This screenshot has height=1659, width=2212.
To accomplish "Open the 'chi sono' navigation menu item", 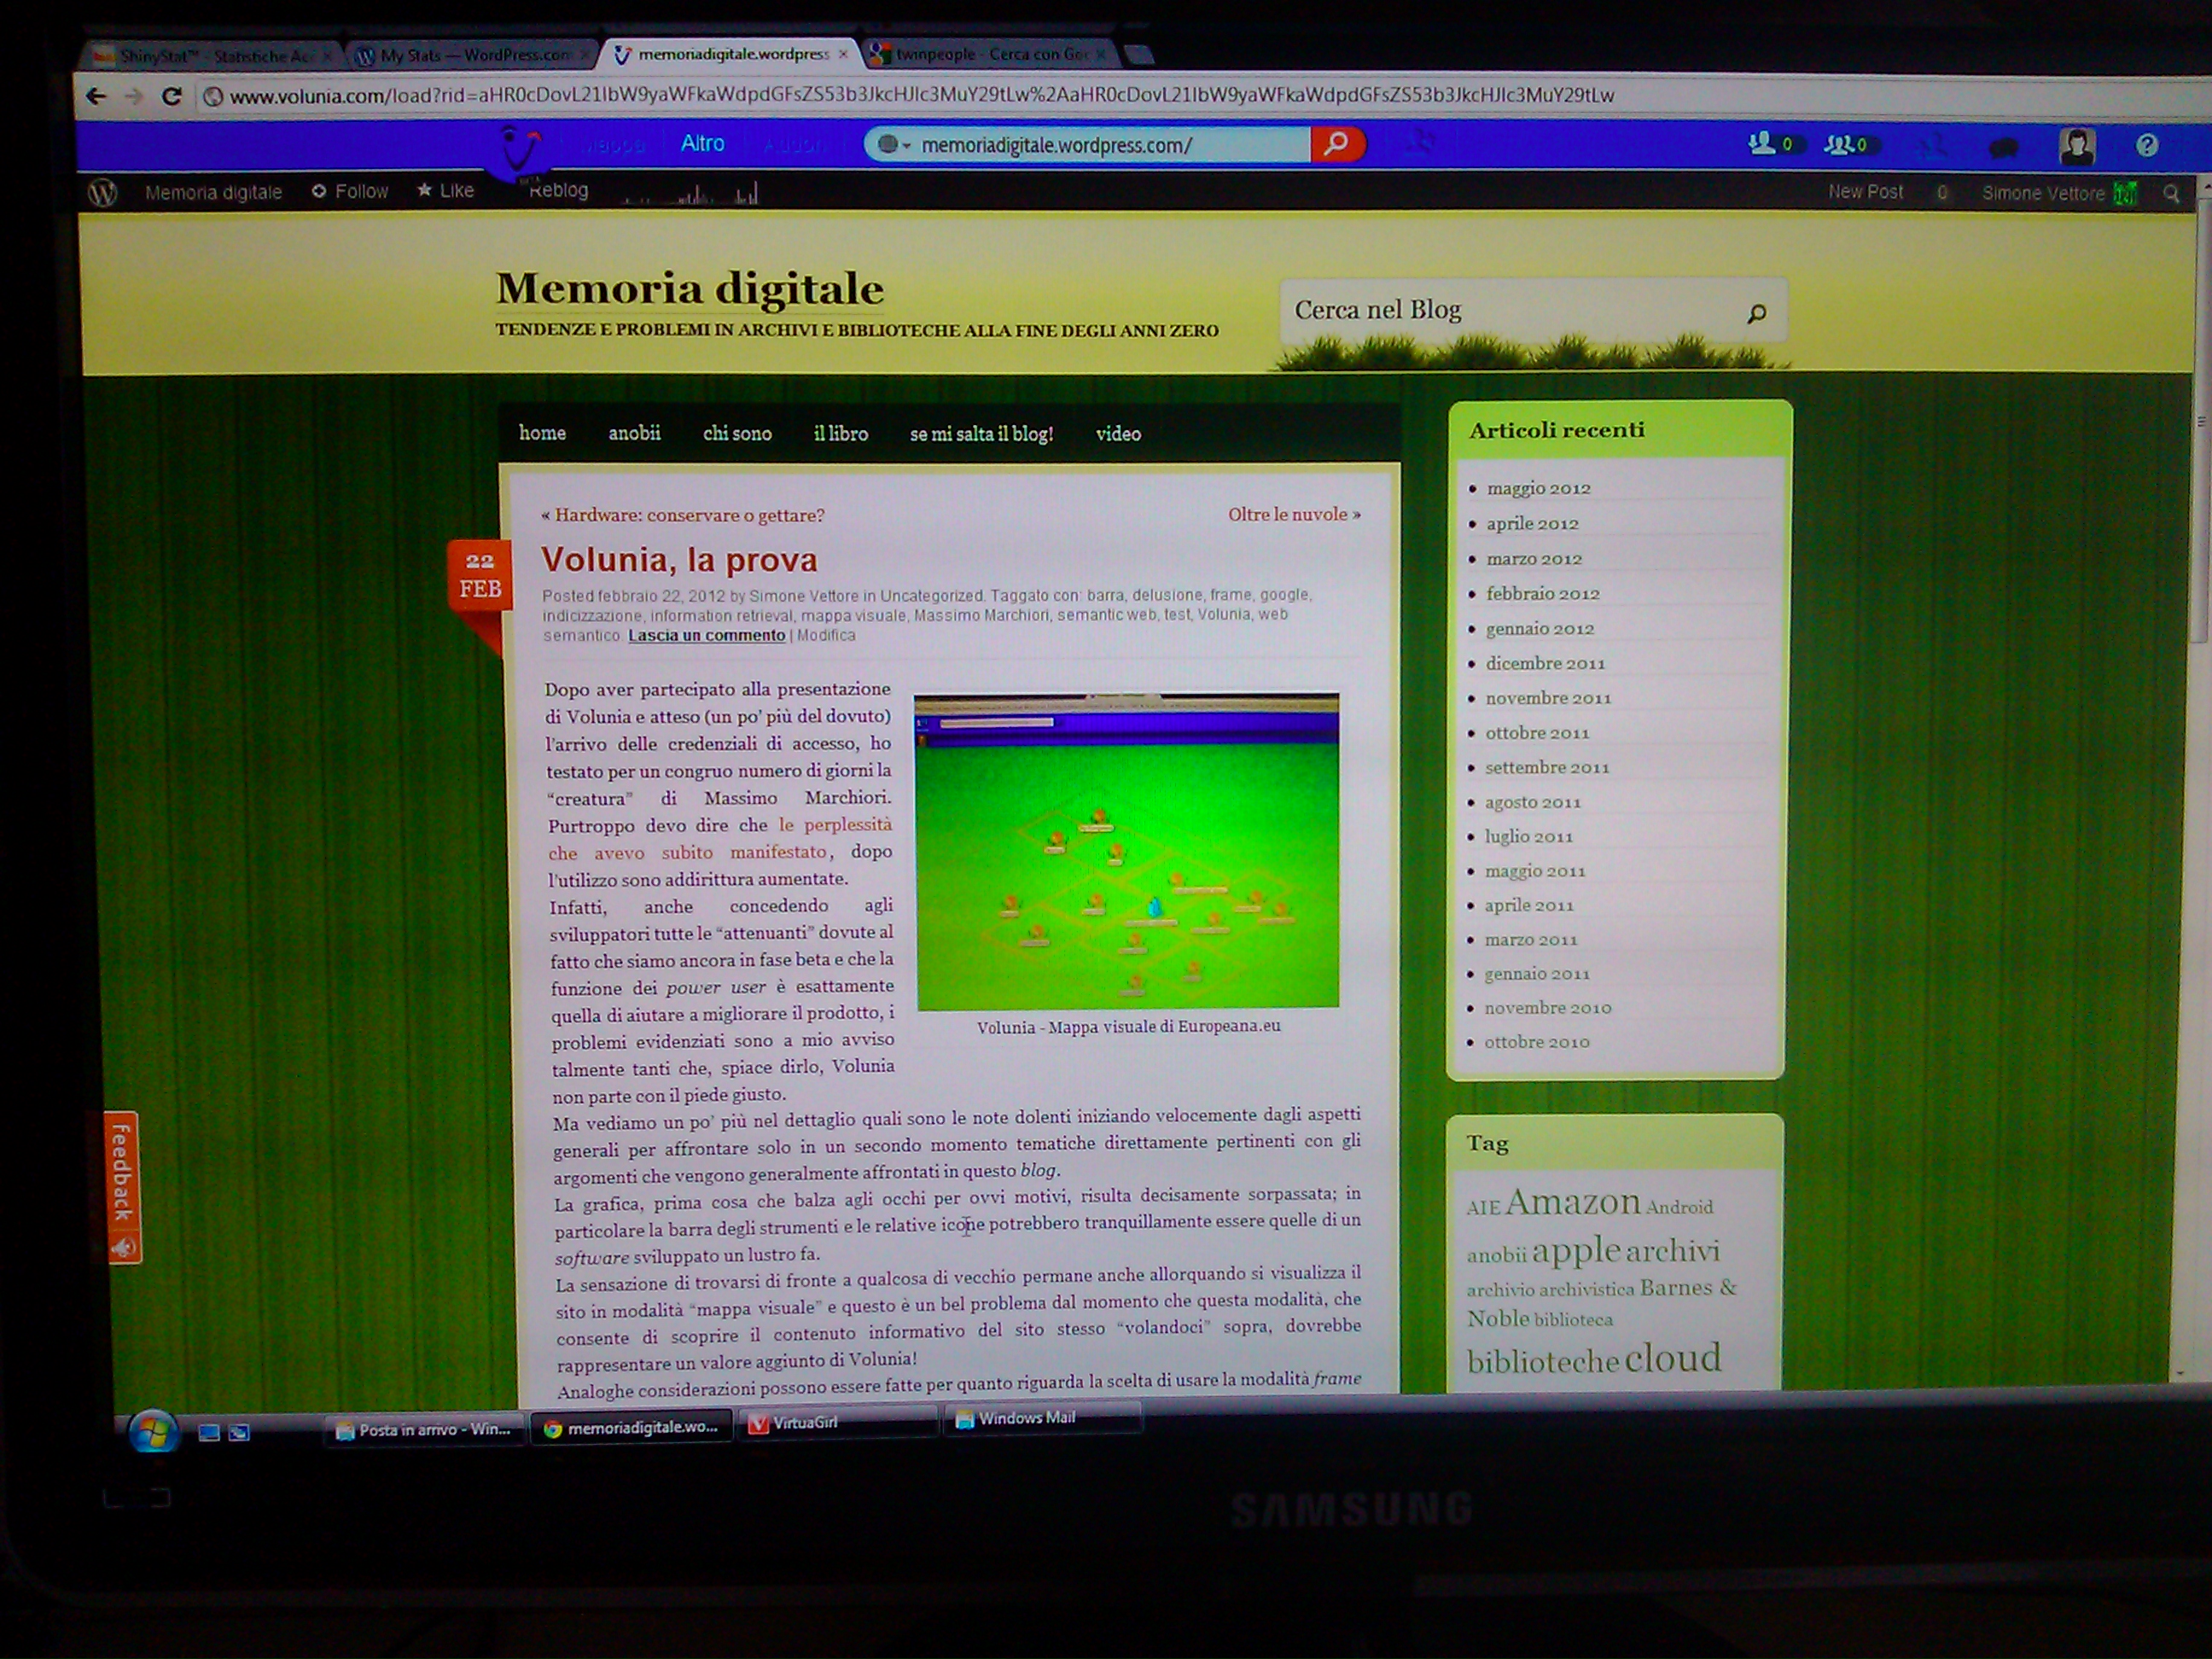I will click(x=737, y=434).
